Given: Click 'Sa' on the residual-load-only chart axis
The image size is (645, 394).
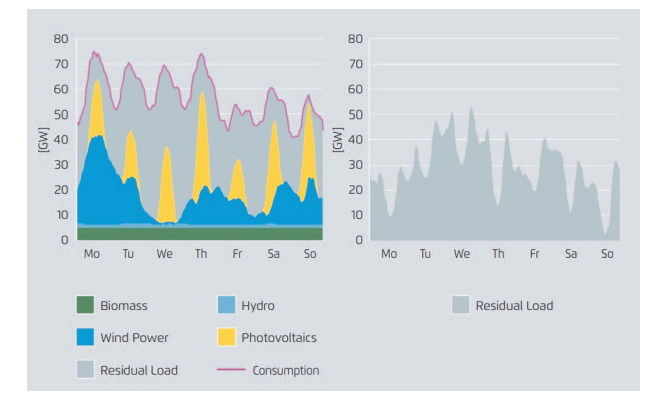Looking at the screenshot, I should pyautogui.click(x=571, y=254).
